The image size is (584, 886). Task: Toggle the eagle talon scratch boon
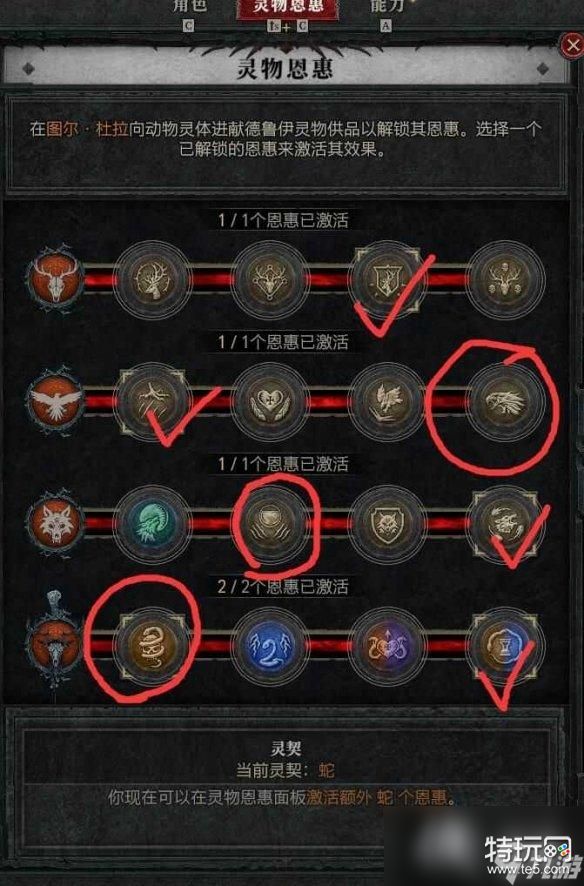coord(152,402)
